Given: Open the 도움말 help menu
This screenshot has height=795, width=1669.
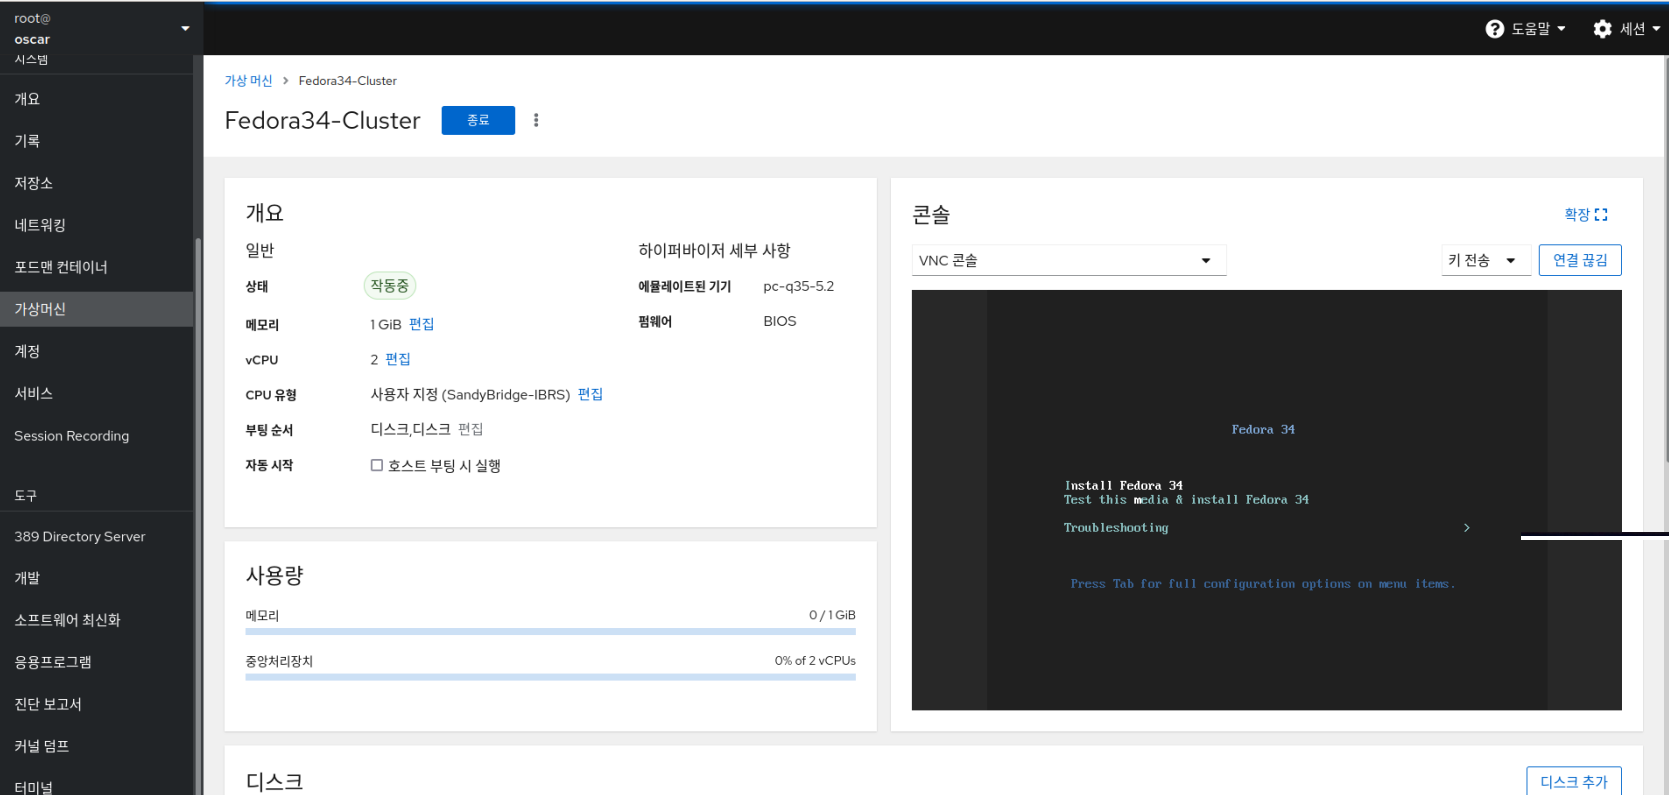Looking at the screenshot, I should point(1526,29).
